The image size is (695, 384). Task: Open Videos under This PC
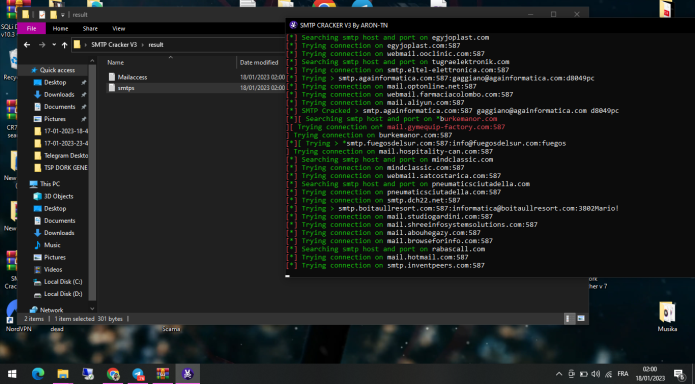(53, 270)
